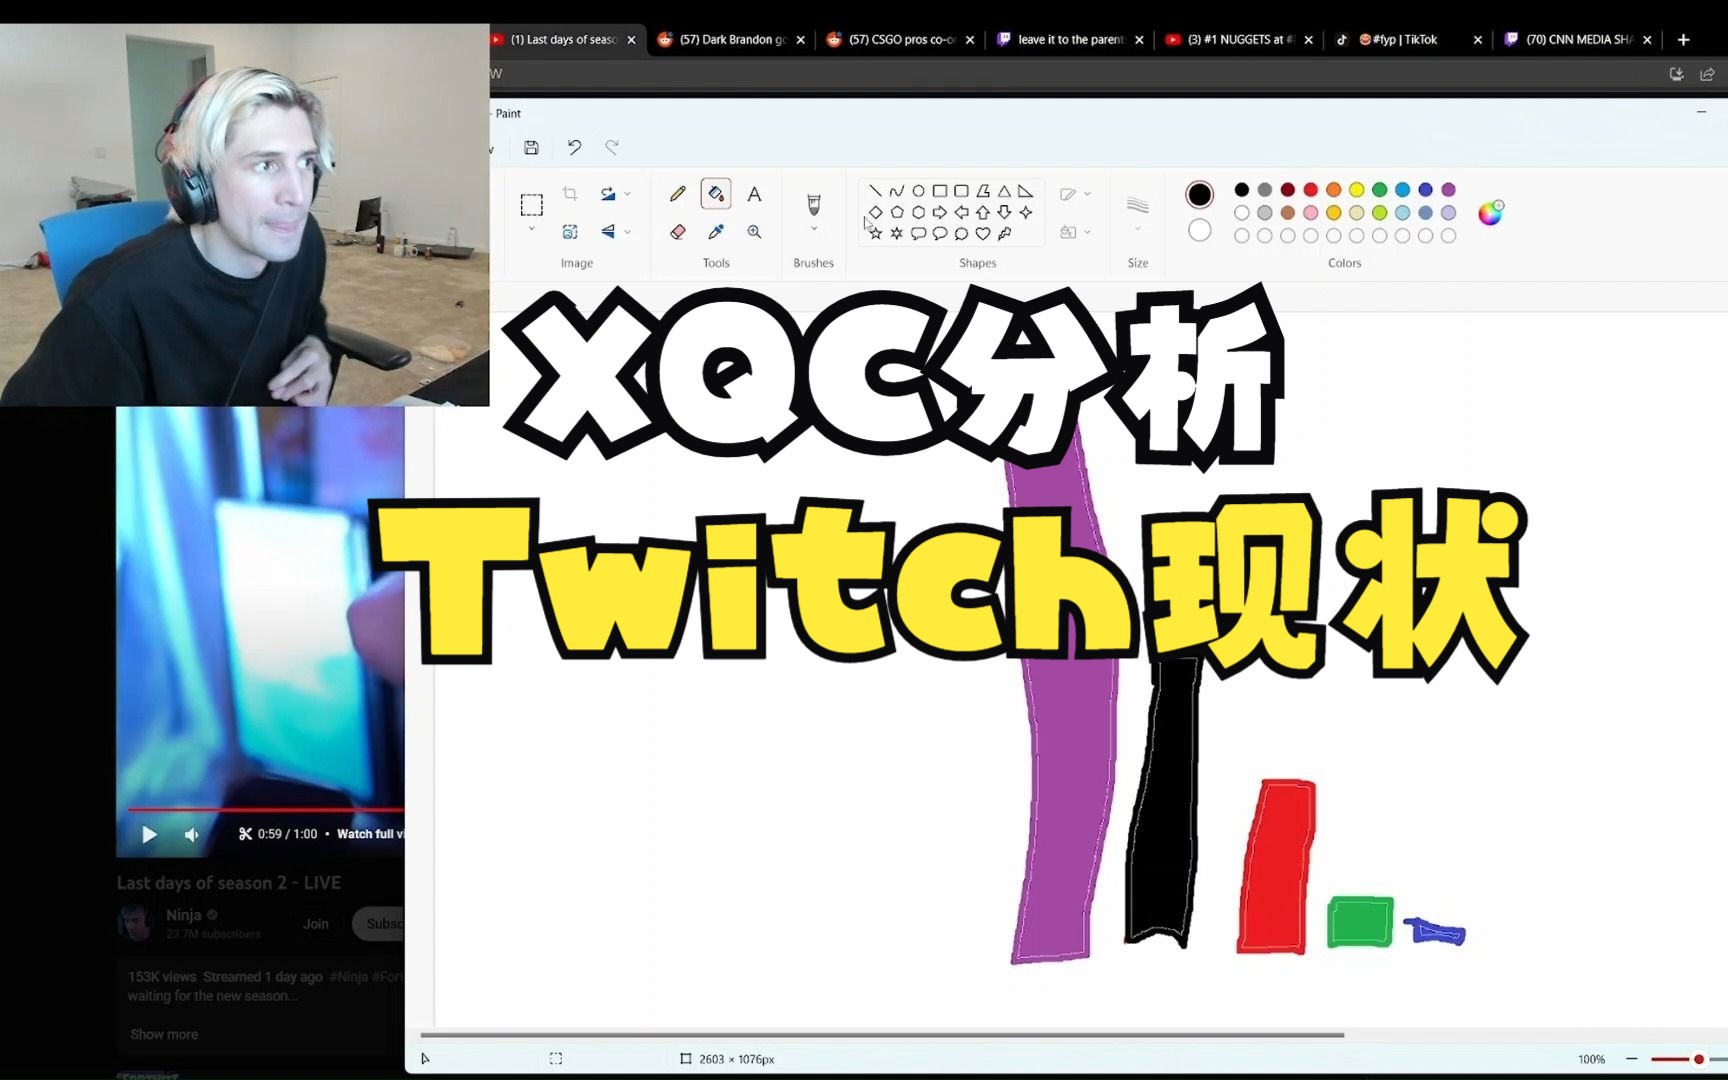Select the Magnifier zoom tool
This screenshot has height=1080, width=1728.
click(x=754, y=232)
